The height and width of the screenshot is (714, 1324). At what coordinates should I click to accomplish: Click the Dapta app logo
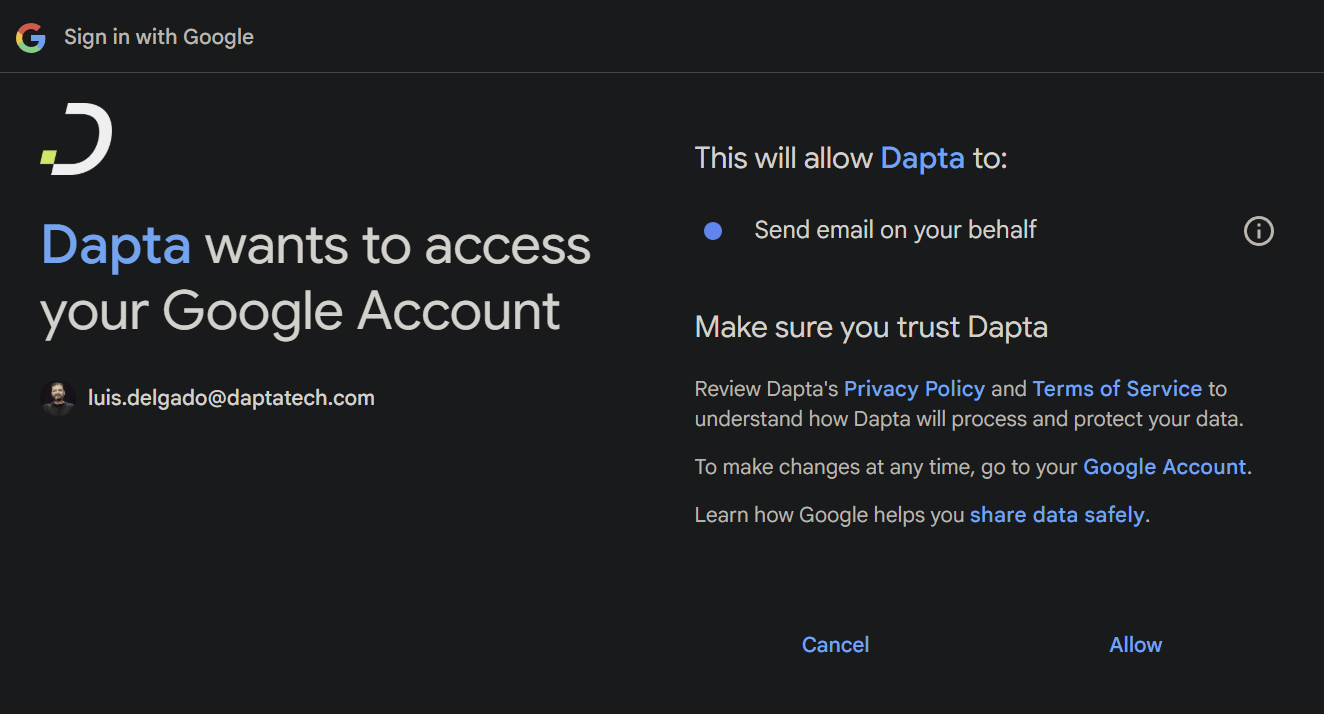point(77,139)
